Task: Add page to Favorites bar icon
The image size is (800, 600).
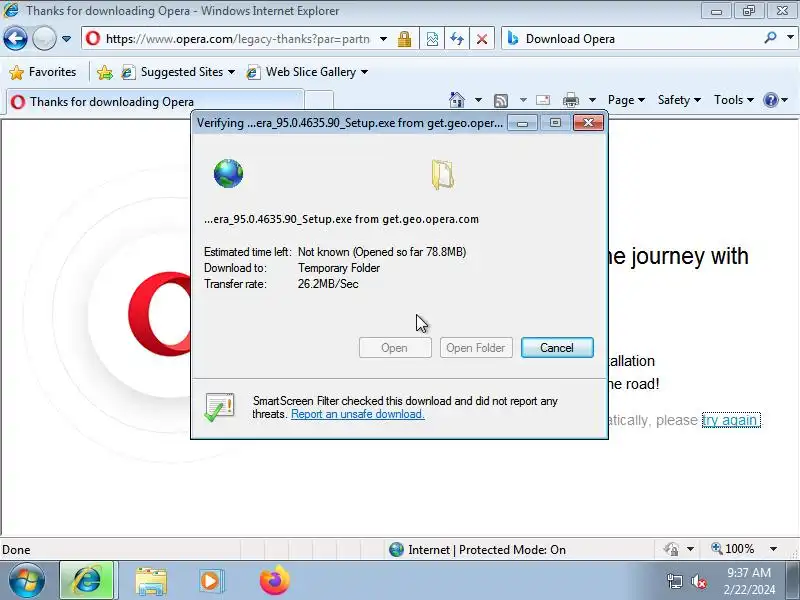Action: (105, 72)
